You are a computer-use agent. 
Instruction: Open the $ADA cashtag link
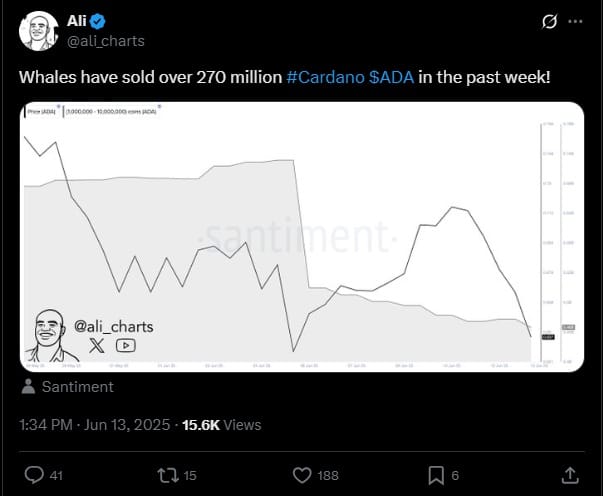391,77
